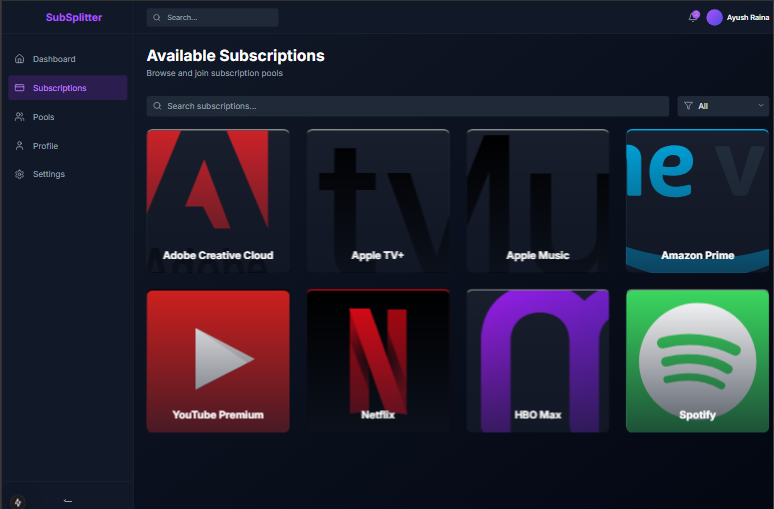This screenshot has height=509, width=774.
Task: Open the YouTube Premium subscription card
Action: point(218,361)
